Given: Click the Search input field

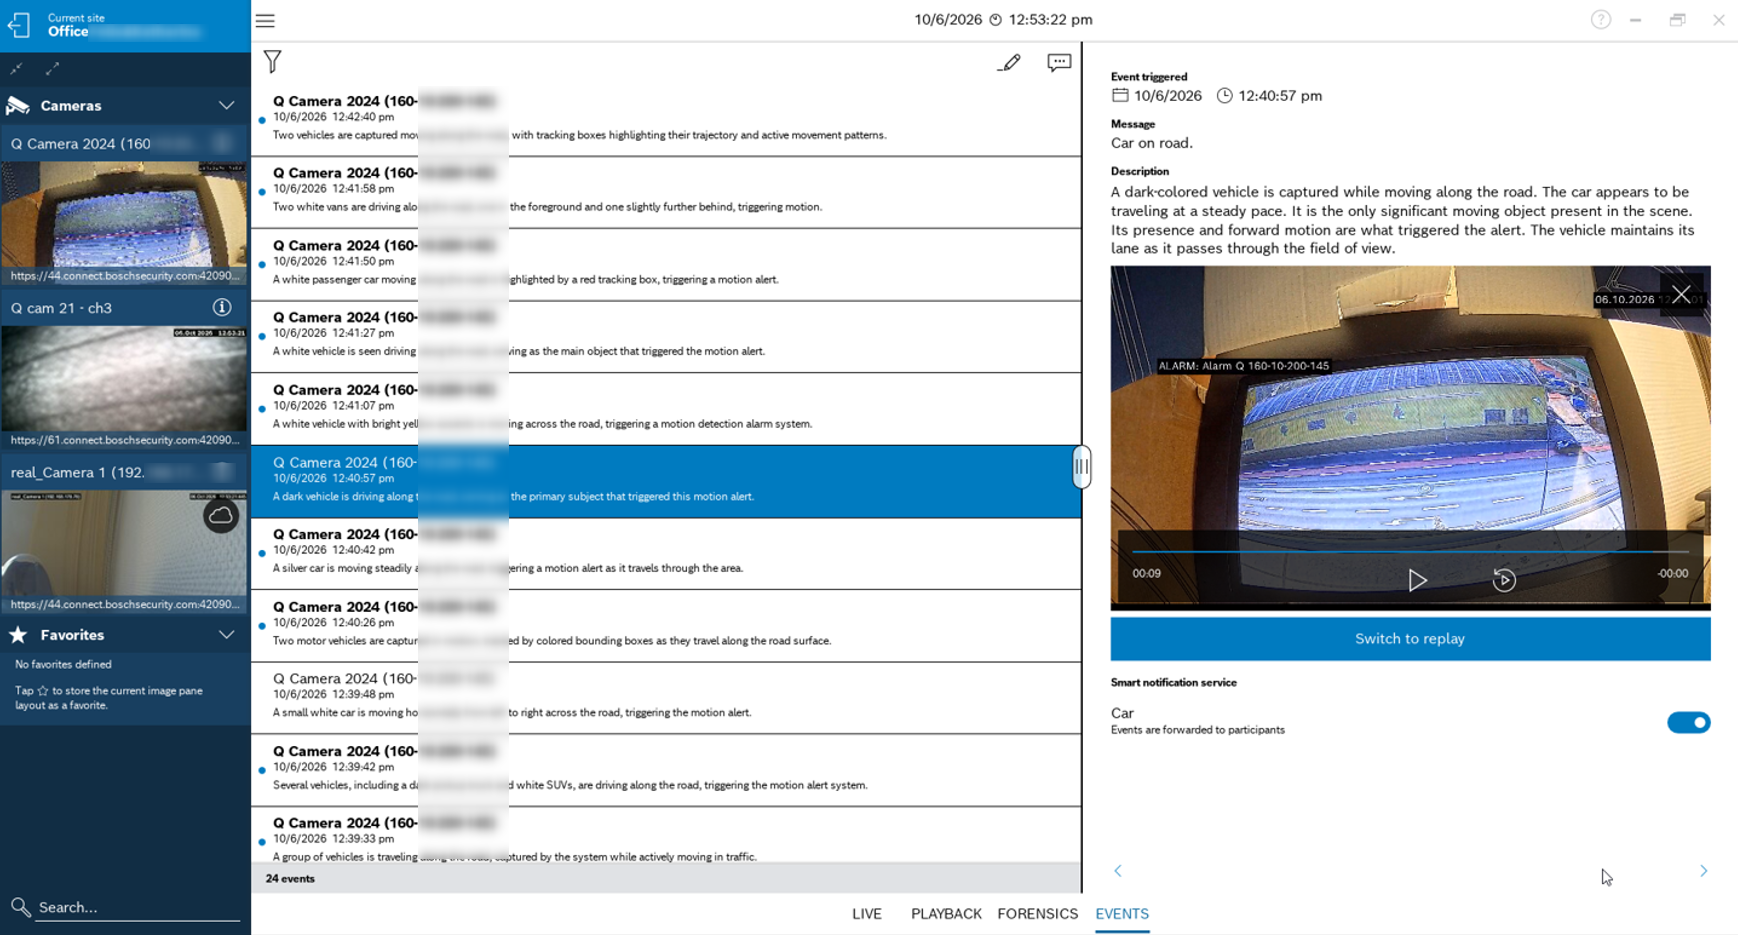Looking at the screenshot, I should [138, 907].
